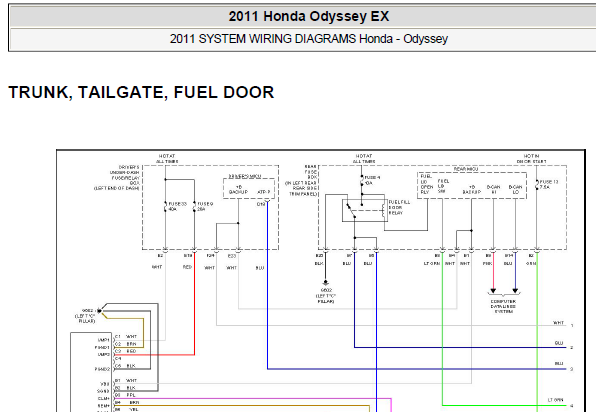This screenshot has height=412, width=596.
Task: Click the BLK ground wire label
Action: (319, 263)
